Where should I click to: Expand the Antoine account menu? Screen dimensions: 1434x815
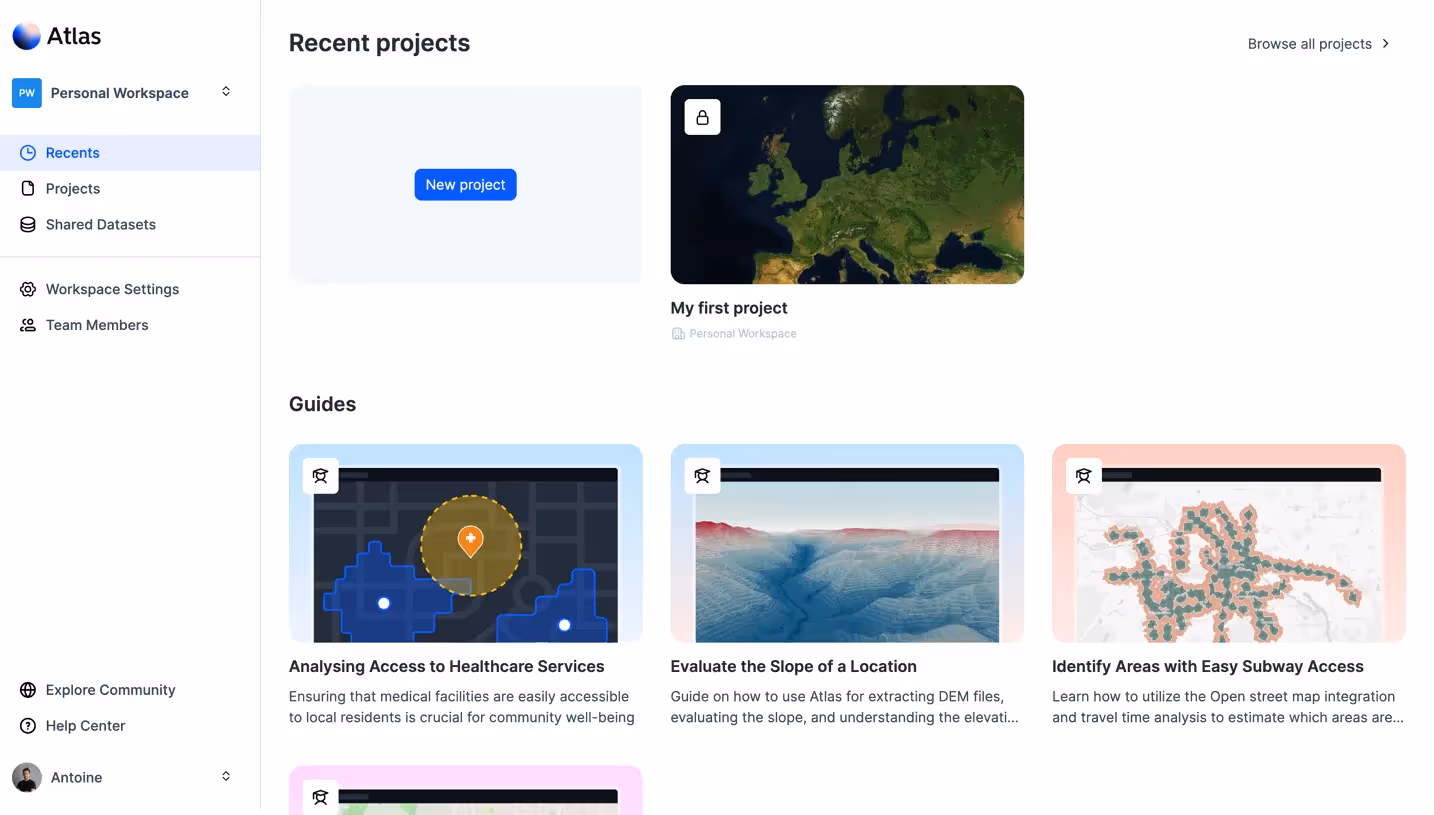(226, 776)
